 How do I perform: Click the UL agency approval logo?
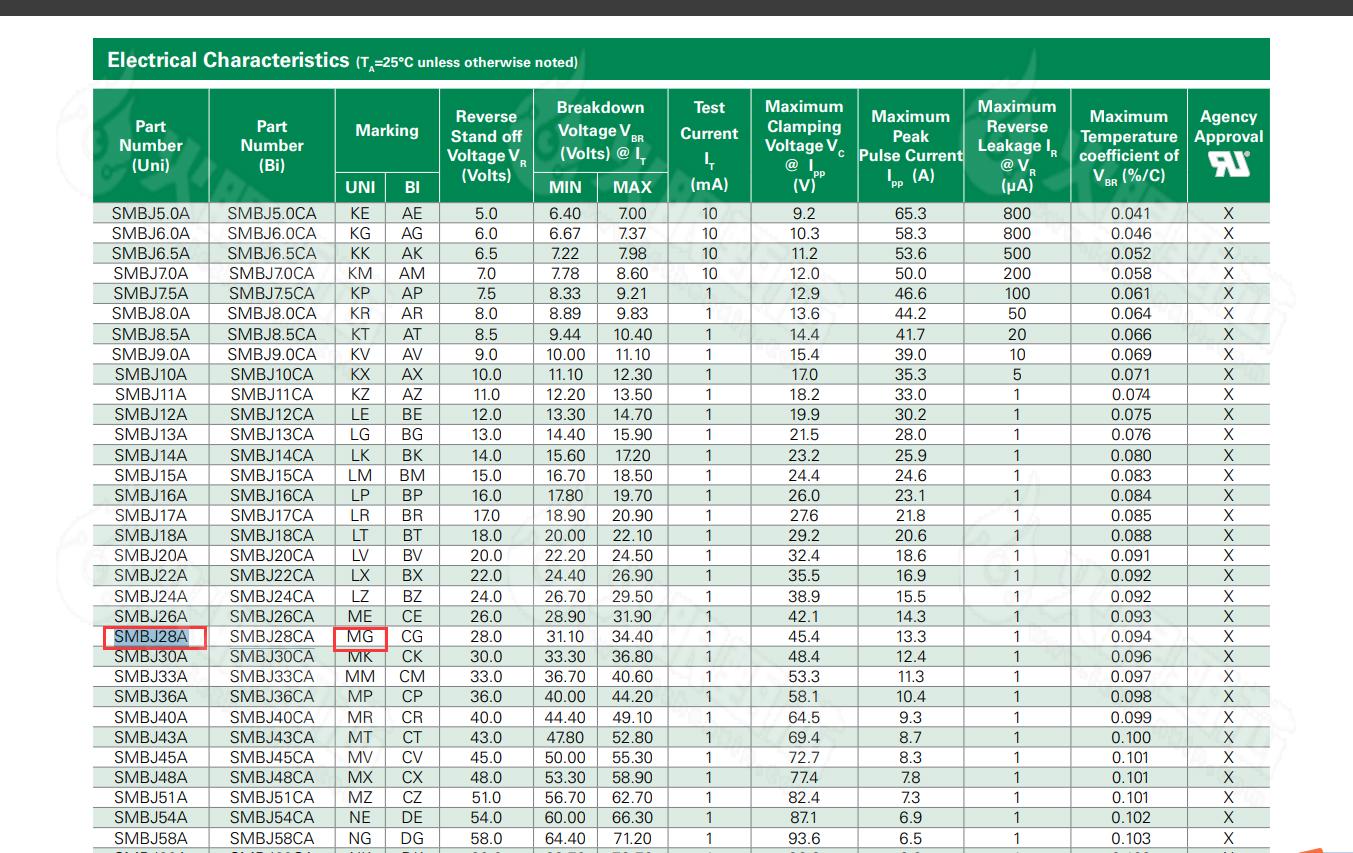click(1228, 164)
